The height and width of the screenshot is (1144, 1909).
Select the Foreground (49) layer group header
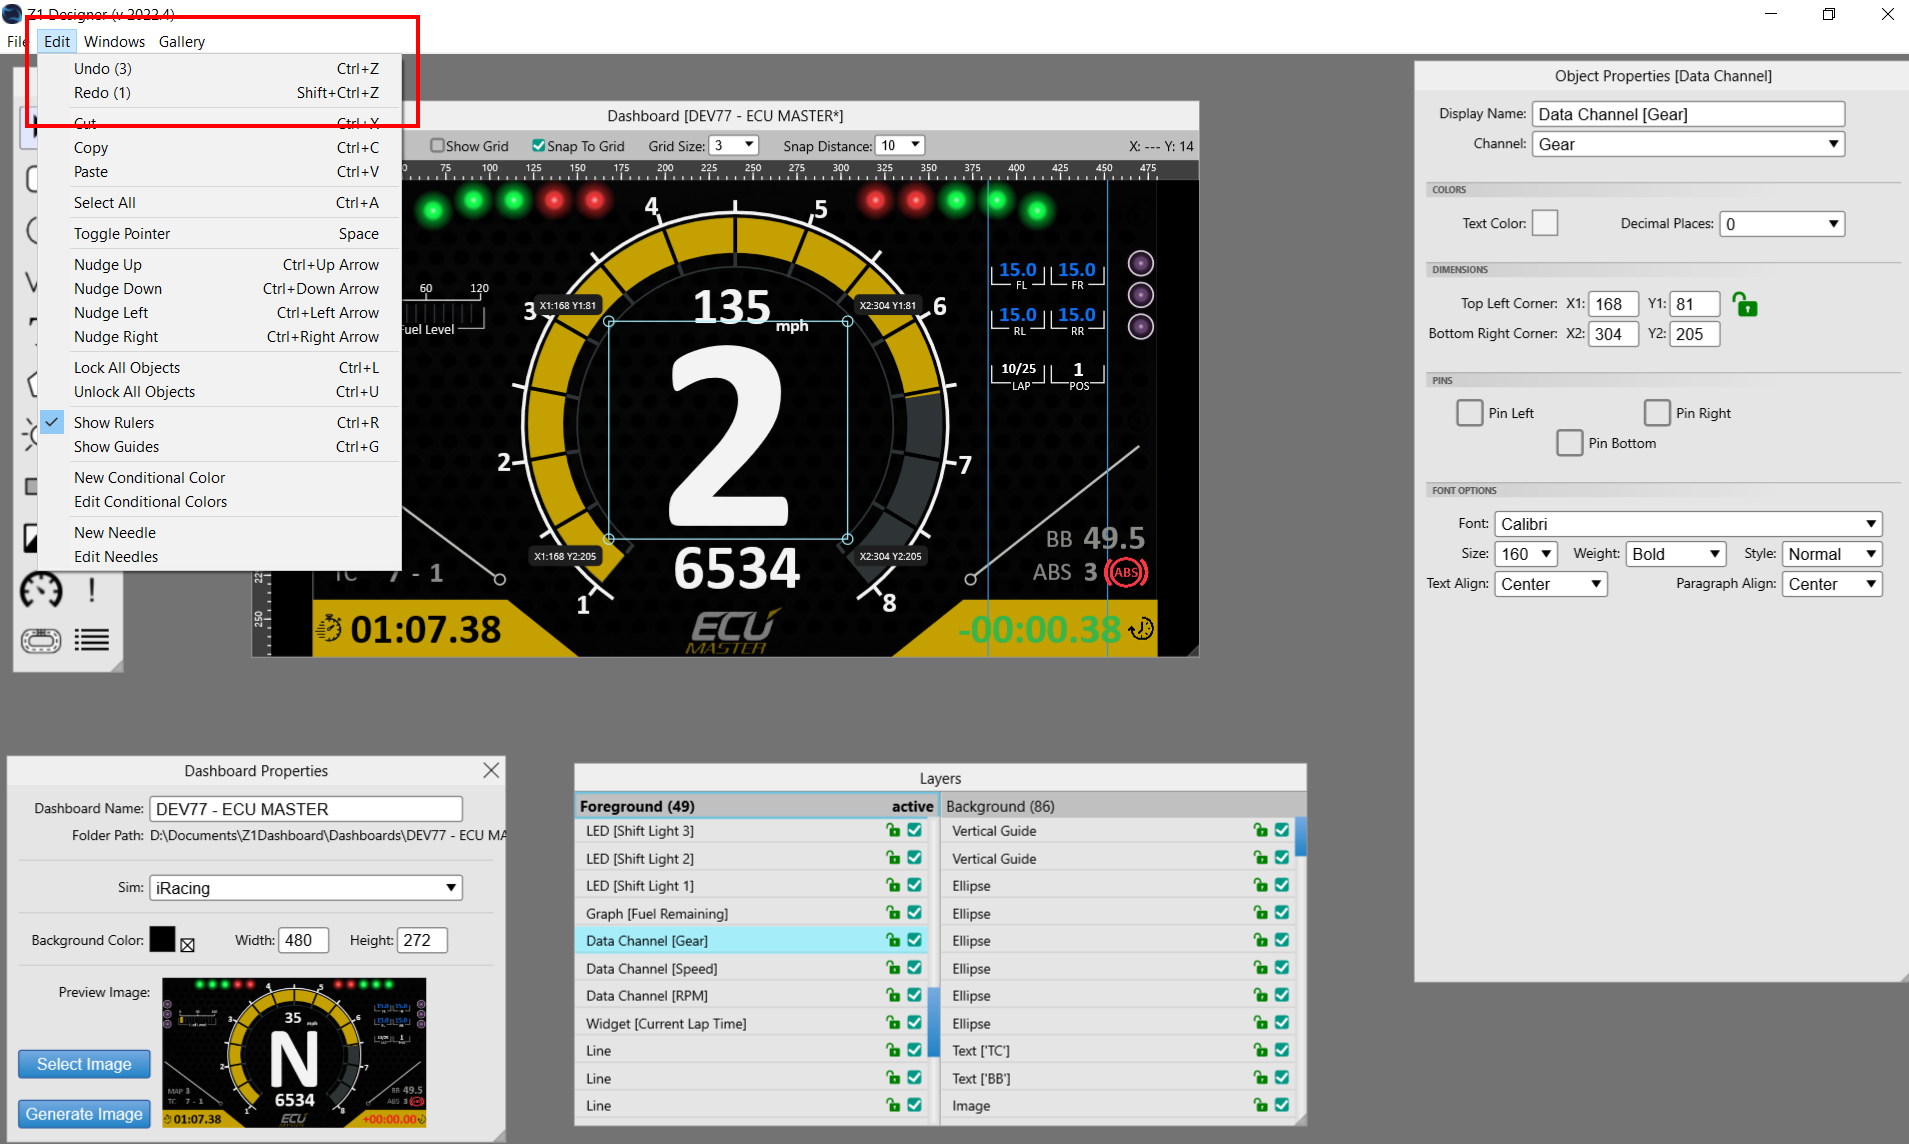click(x=756, y=806)
